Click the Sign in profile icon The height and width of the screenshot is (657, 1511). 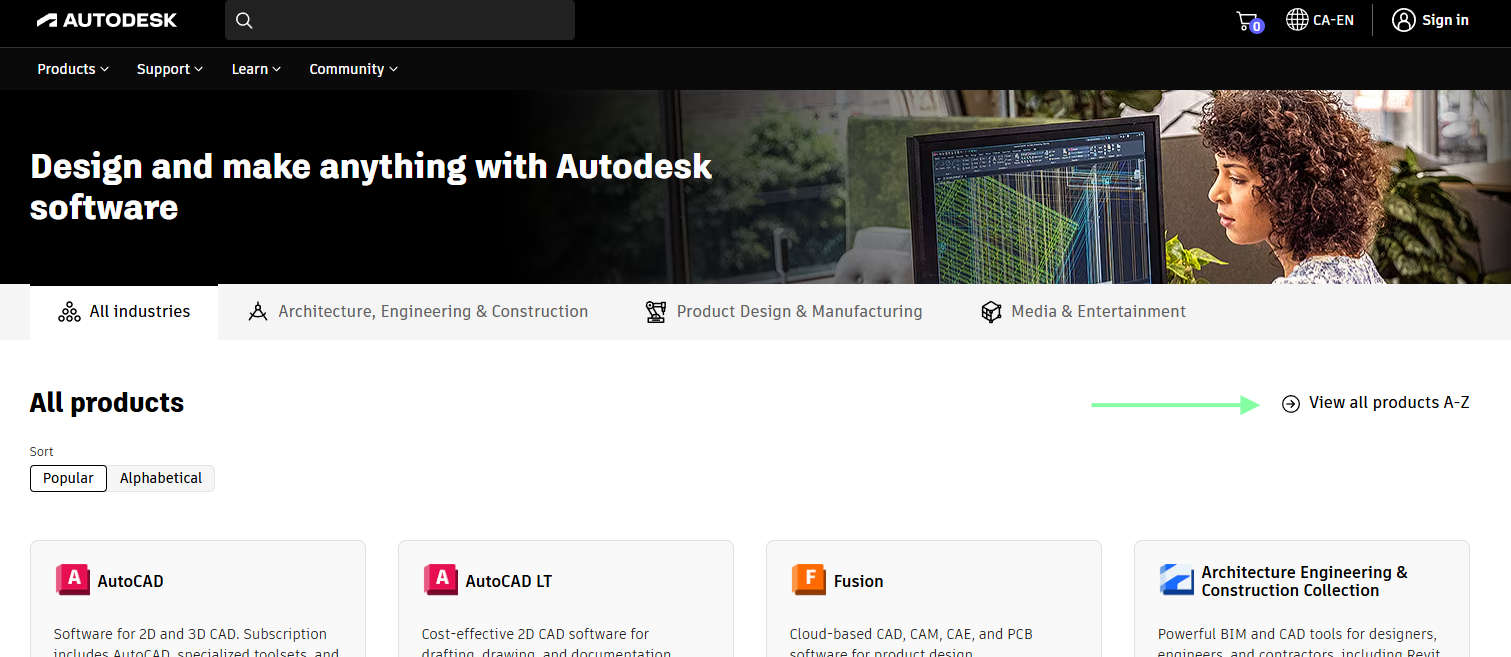pyautogui.click(x=1404, y=20)
